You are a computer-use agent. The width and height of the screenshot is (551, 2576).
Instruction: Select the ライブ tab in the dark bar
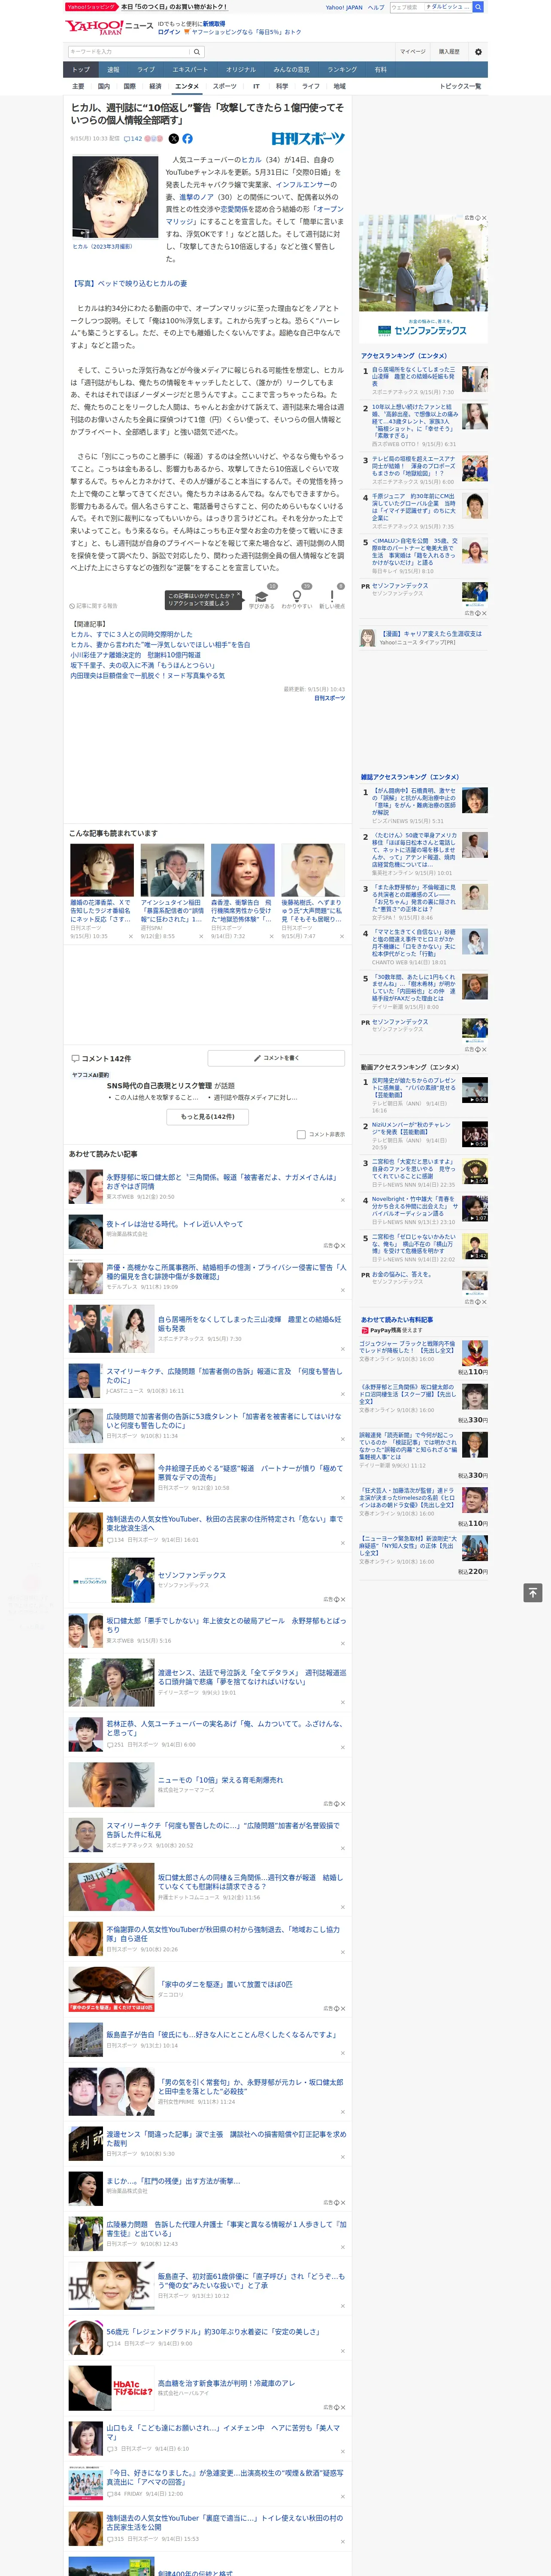click(146, 70)
